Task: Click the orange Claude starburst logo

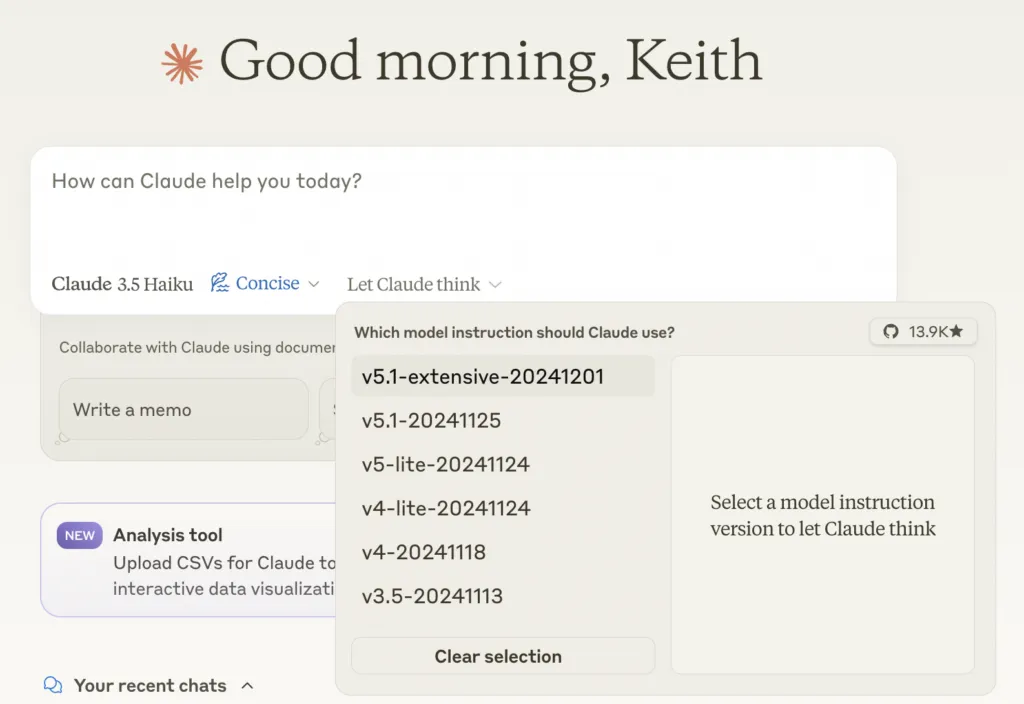Action: [182, 63]
